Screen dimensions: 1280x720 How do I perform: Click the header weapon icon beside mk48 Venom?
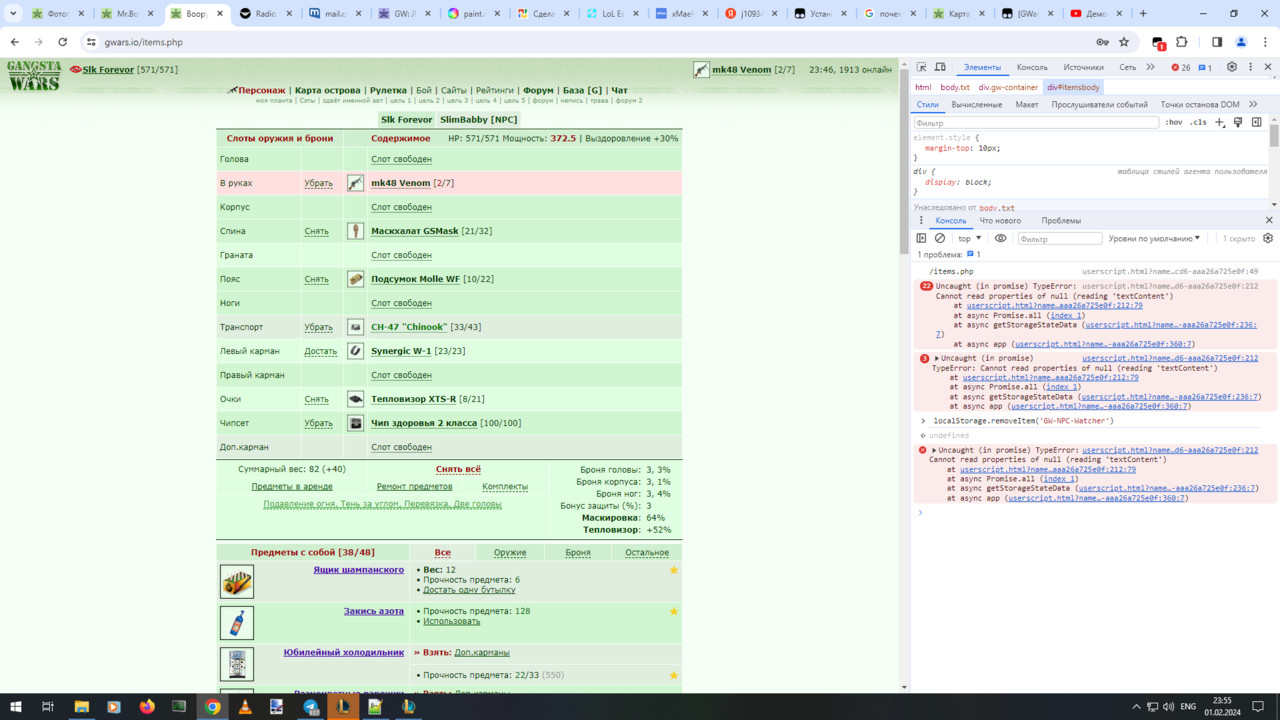701,70
